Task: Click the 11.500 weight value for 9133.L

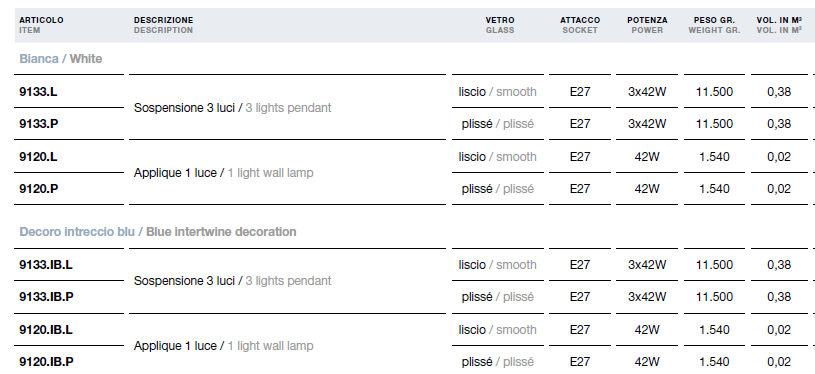Action: coord(714,92)
